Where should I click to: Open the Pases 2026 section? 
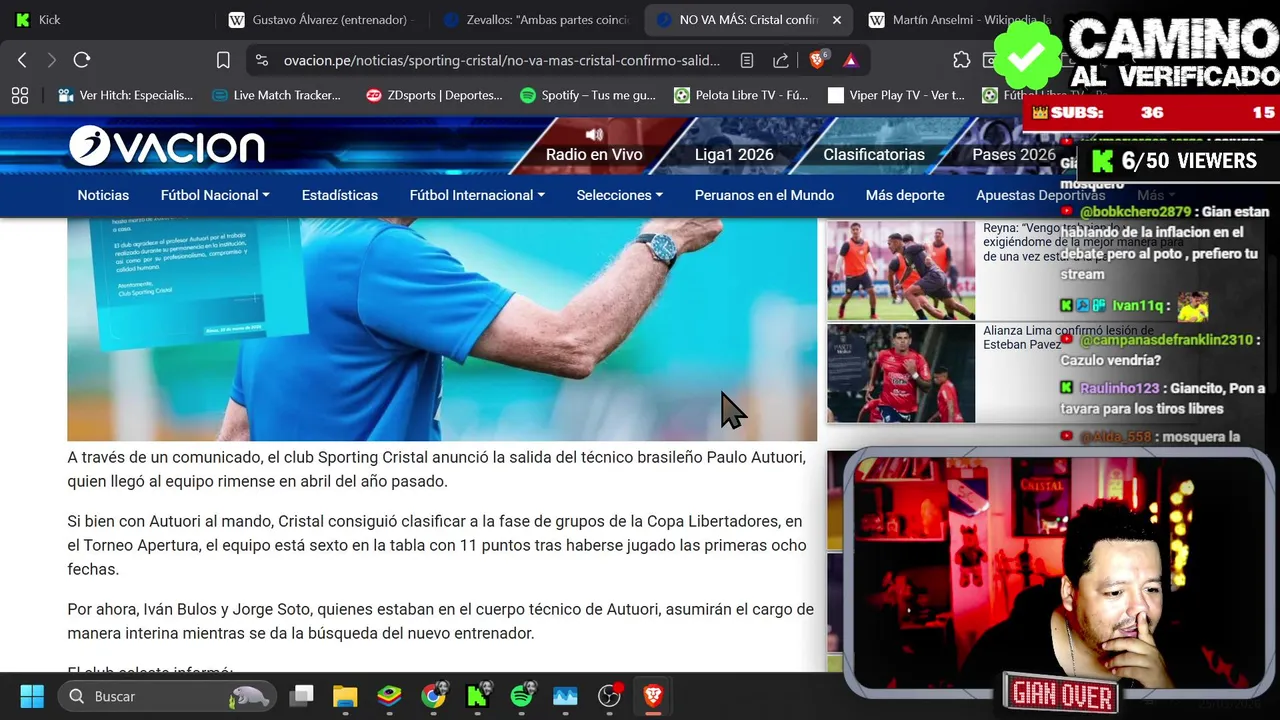click(1013, 154)
